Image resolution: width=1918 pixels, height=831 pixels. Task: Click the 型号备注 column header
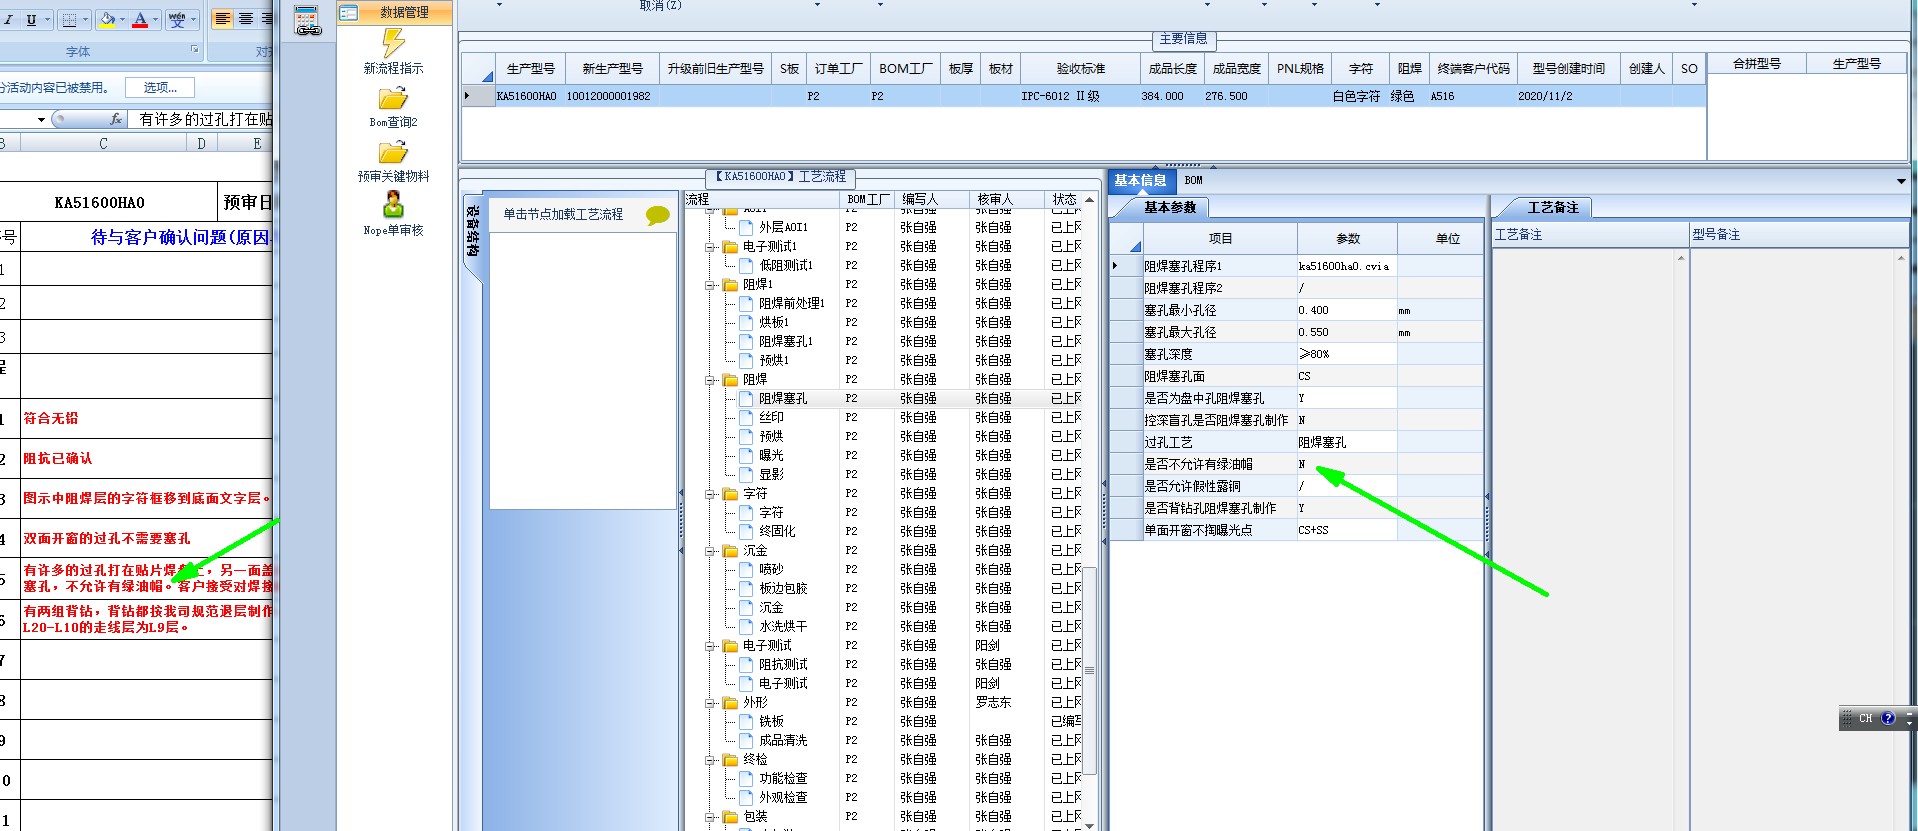point(1799,235)
